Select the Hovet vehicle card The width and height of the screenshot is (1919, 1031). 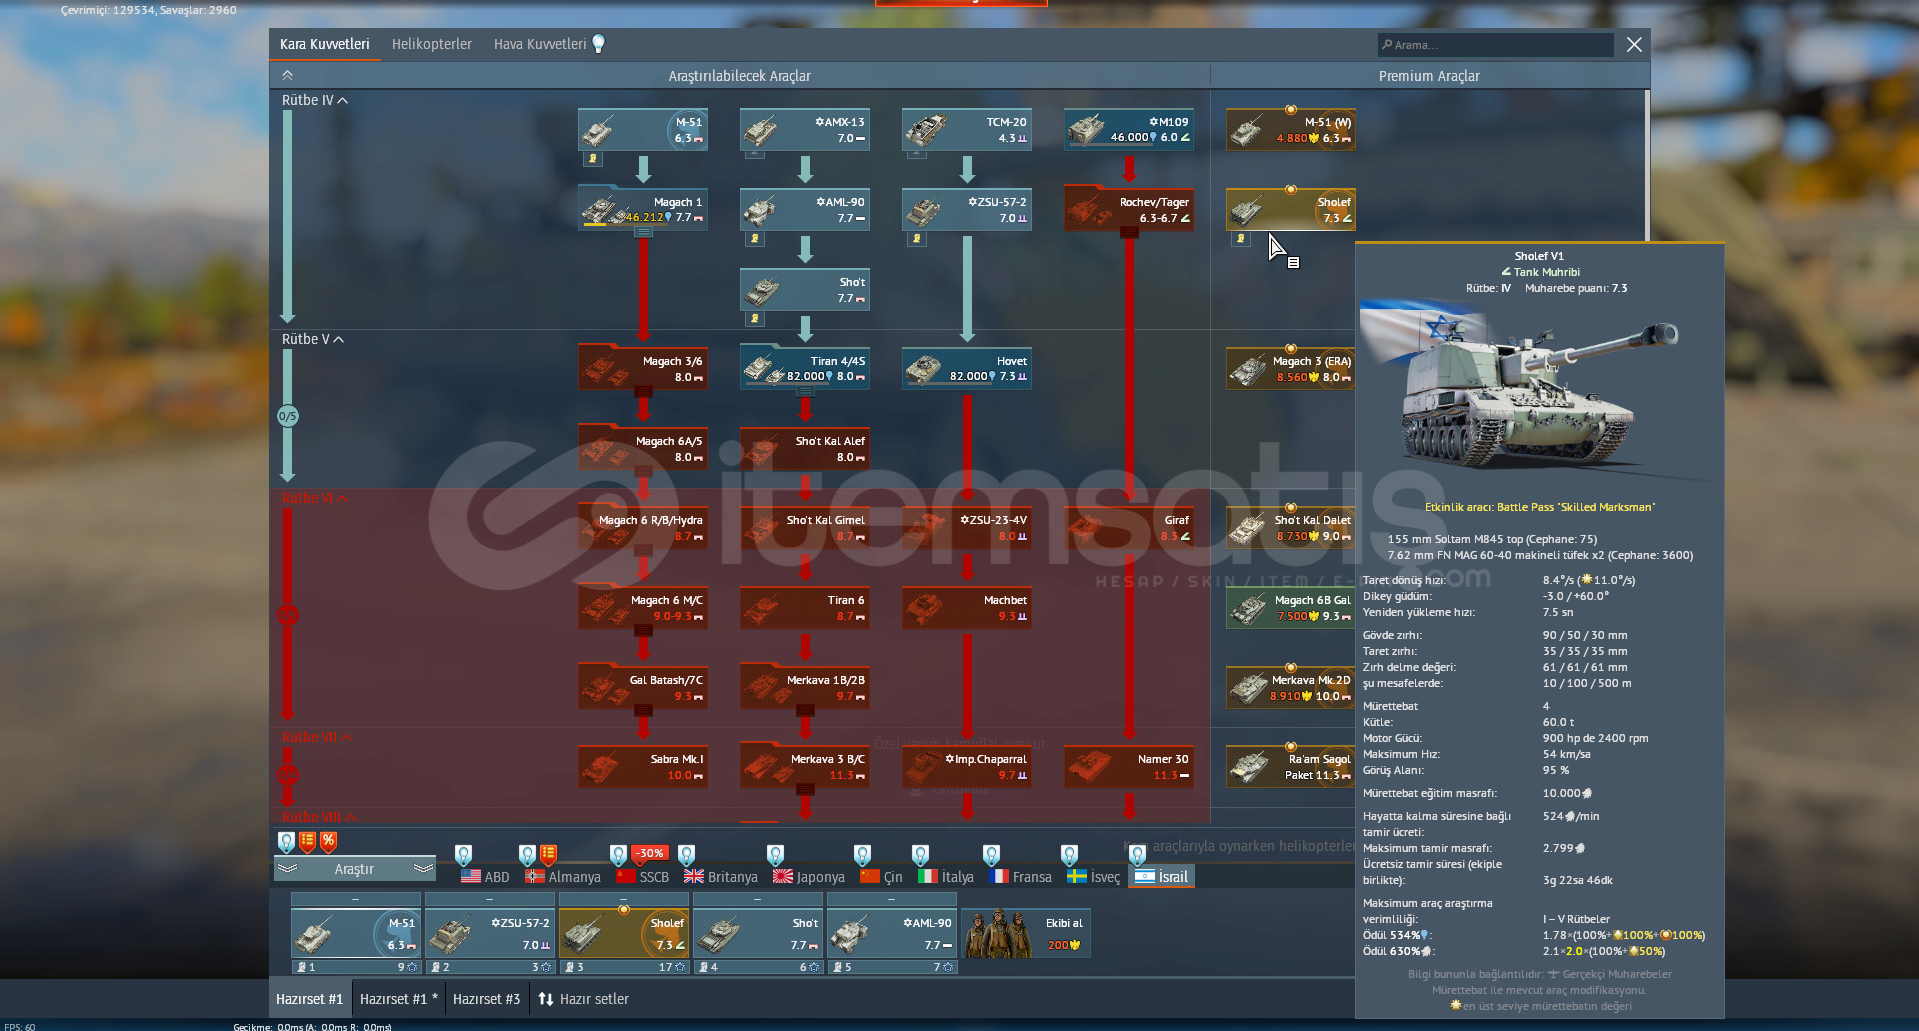tap(967, 369)
